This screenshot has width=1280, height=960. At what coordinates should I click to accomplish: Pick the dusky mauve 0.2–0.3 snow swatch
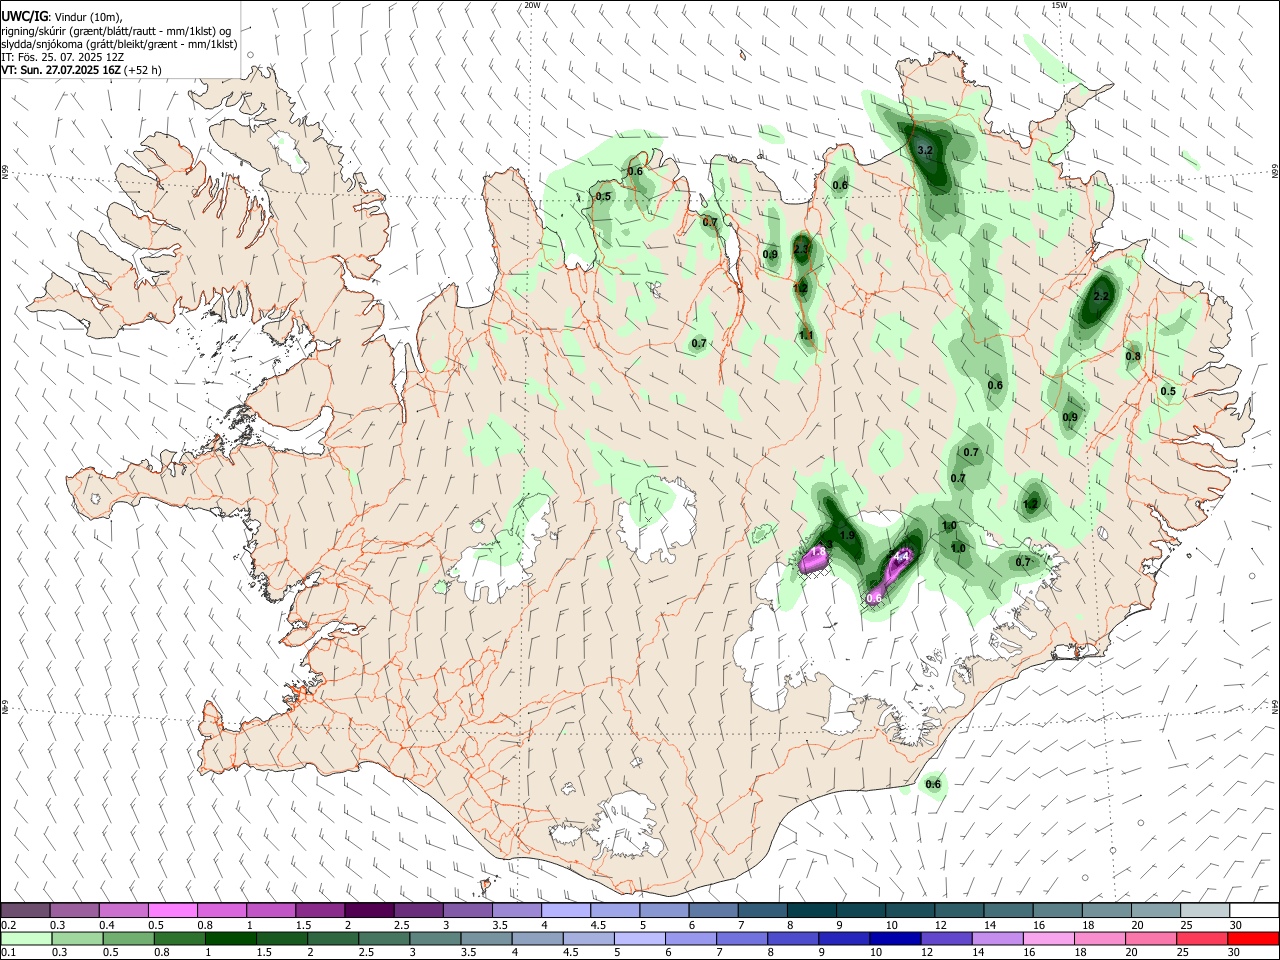(25, 911)
